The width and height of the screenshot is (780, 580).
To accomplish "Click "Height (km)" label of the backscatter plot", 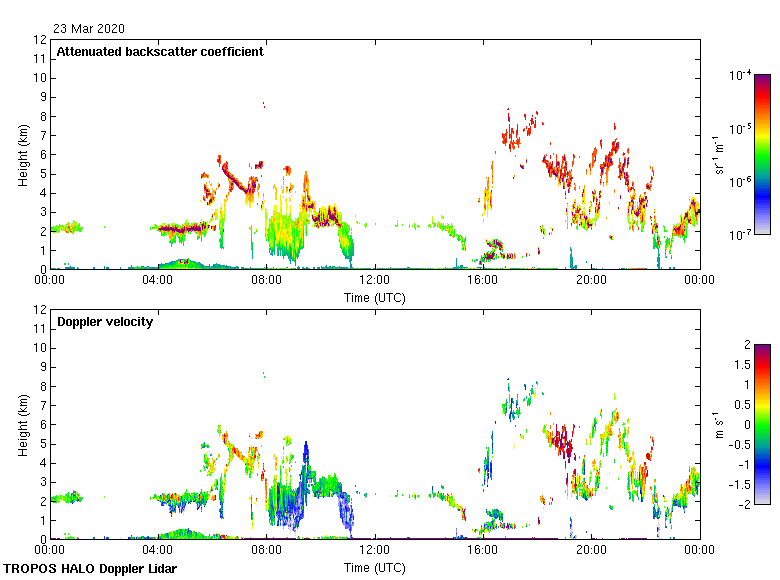I will click(x=22, y=154).
